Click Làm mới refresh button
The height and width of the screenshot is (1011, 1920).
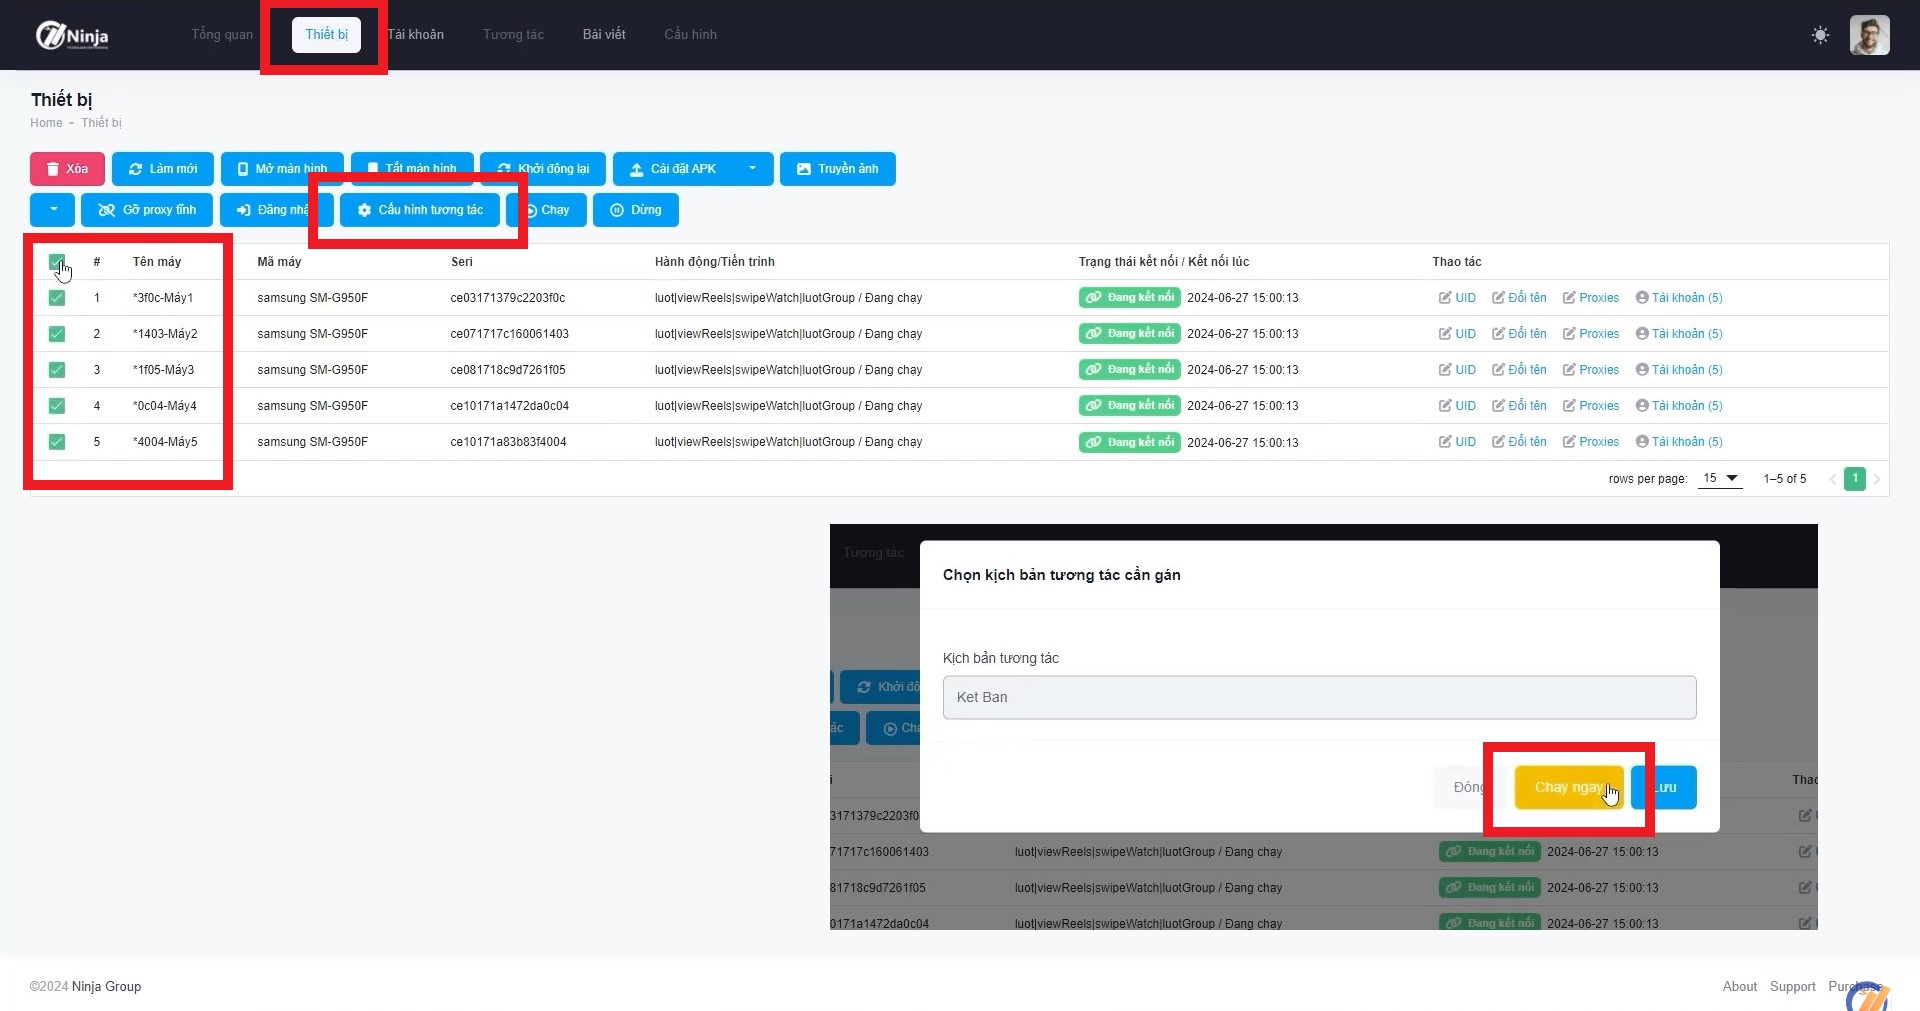pos(163,169)
